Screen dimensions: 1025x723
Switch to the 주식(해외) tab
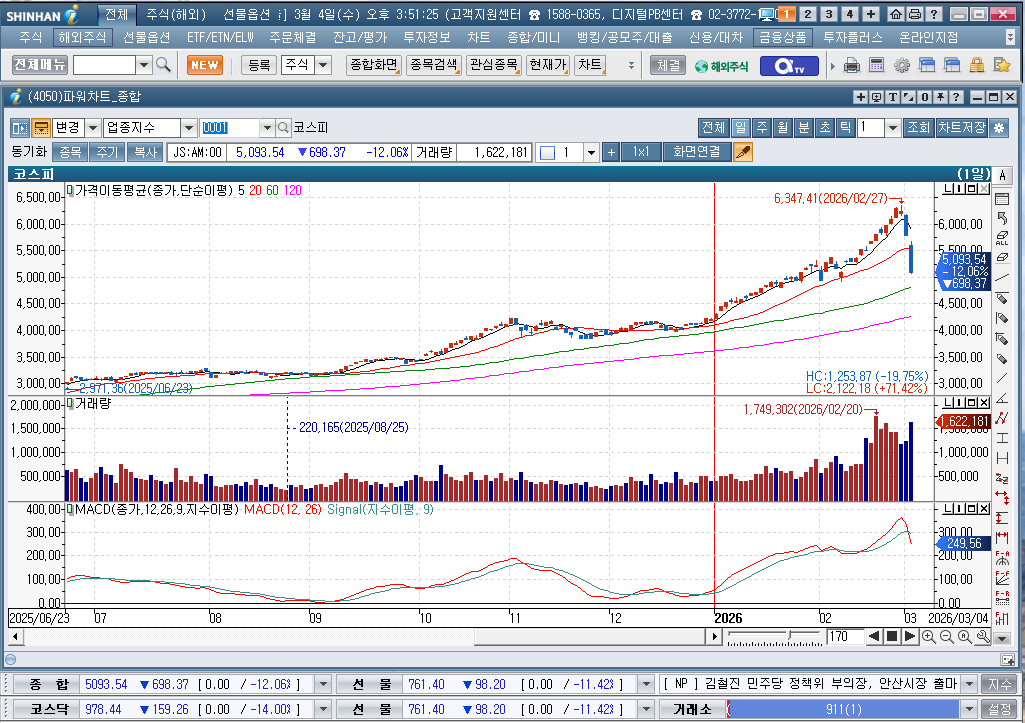(176, 14)
